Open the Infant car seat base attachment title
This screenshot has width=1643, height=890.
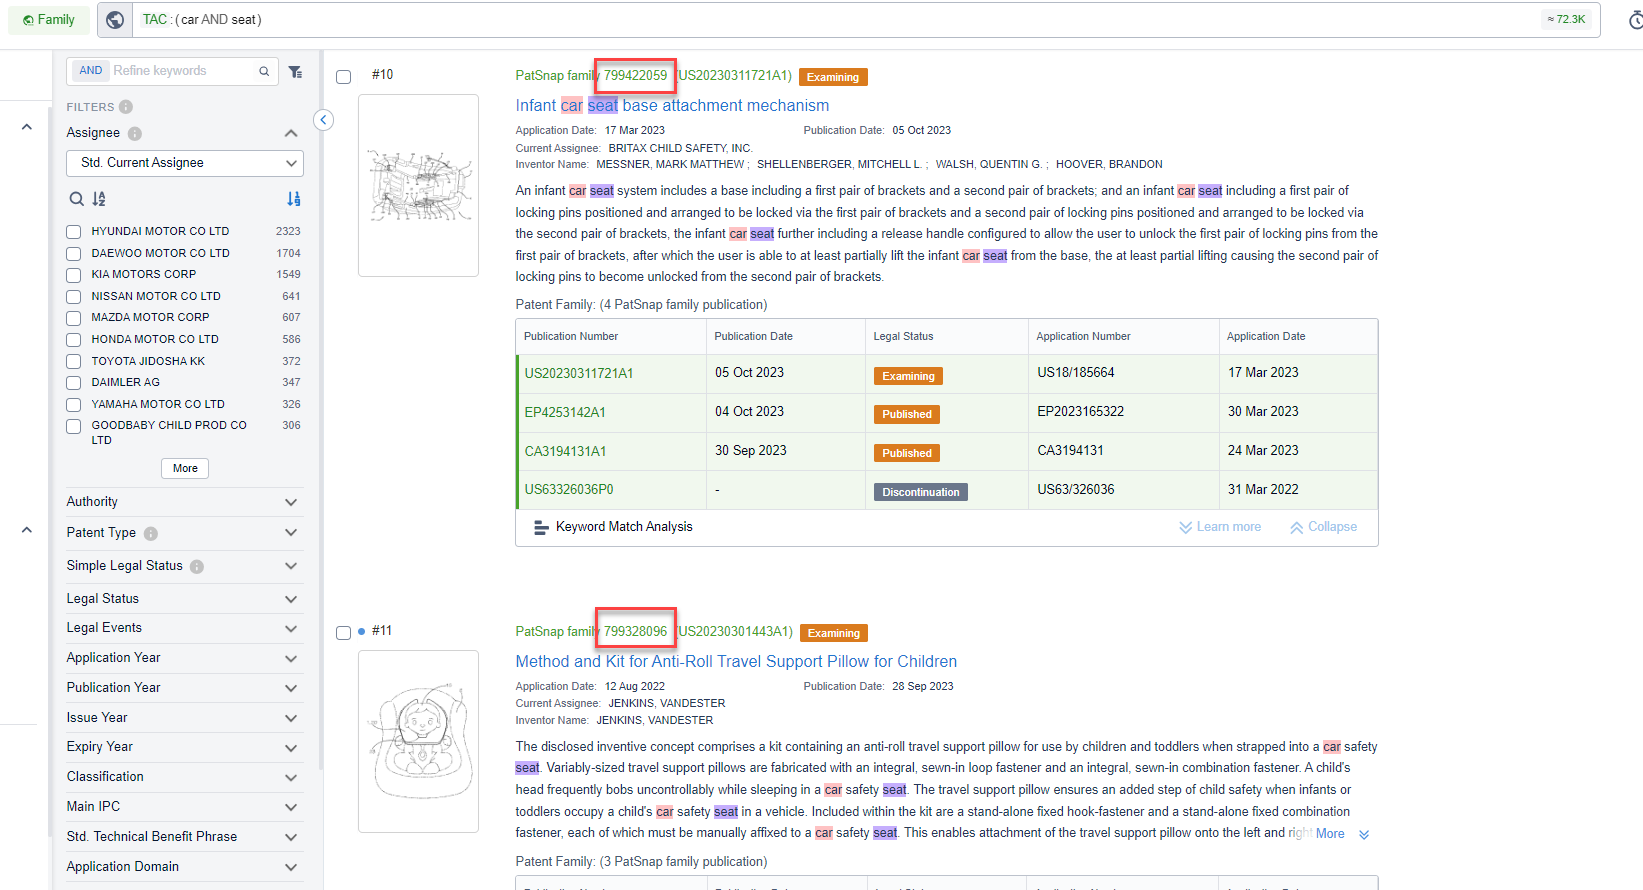(671, 106)
